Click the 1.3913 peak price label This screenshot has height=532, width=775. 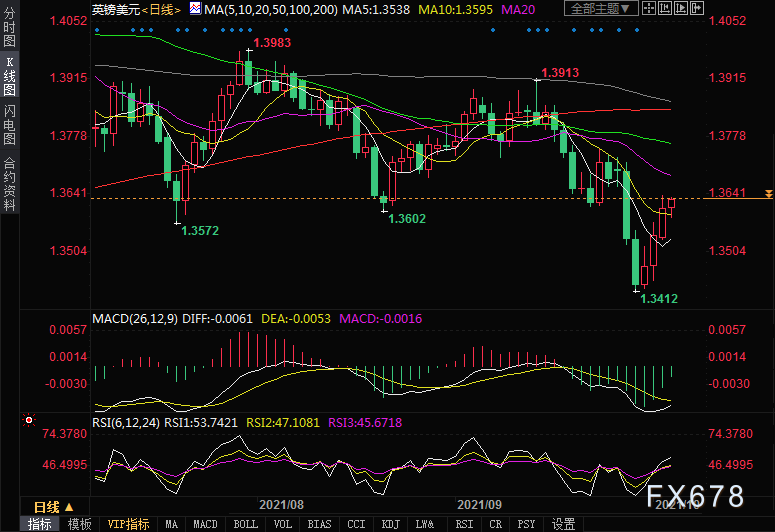coord(560,73)
